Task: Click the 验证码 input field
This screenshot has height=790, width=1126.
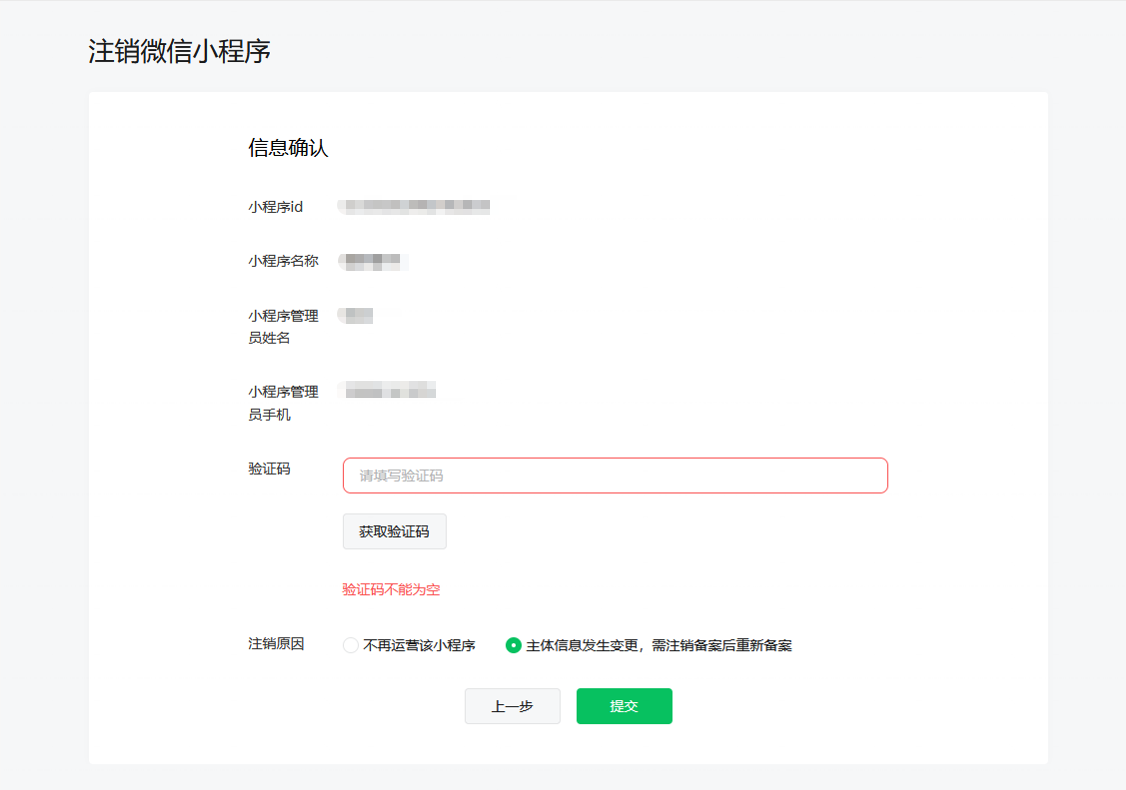Action: (615, 475)
